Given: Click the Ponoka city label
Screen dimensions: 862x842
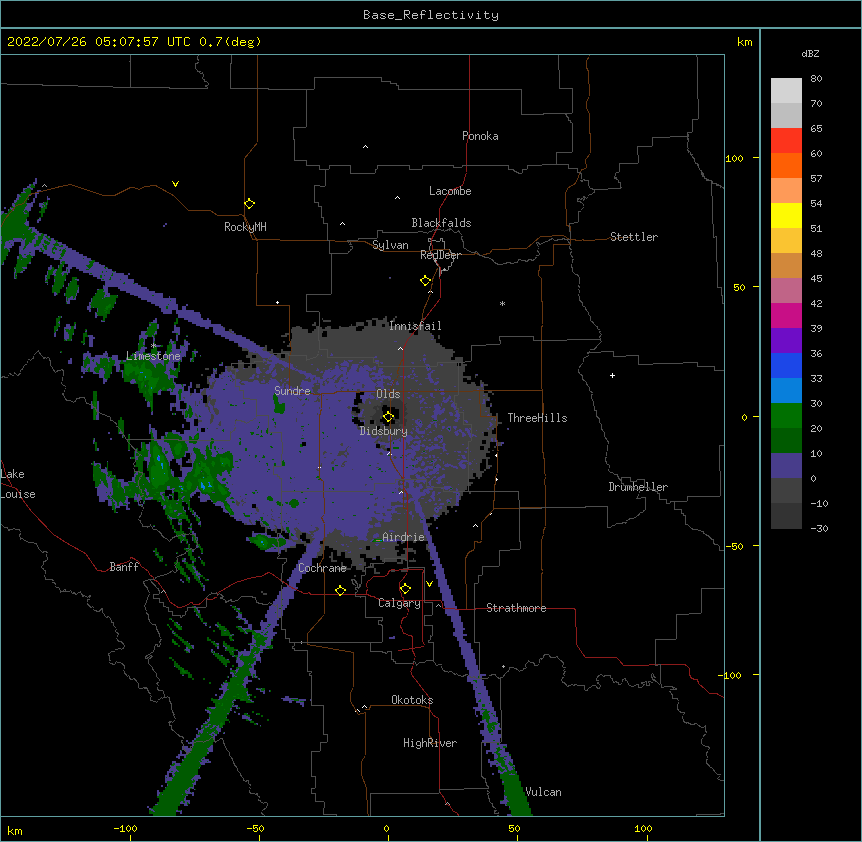Looking at the screenshot, I should [x=480, y=136].
